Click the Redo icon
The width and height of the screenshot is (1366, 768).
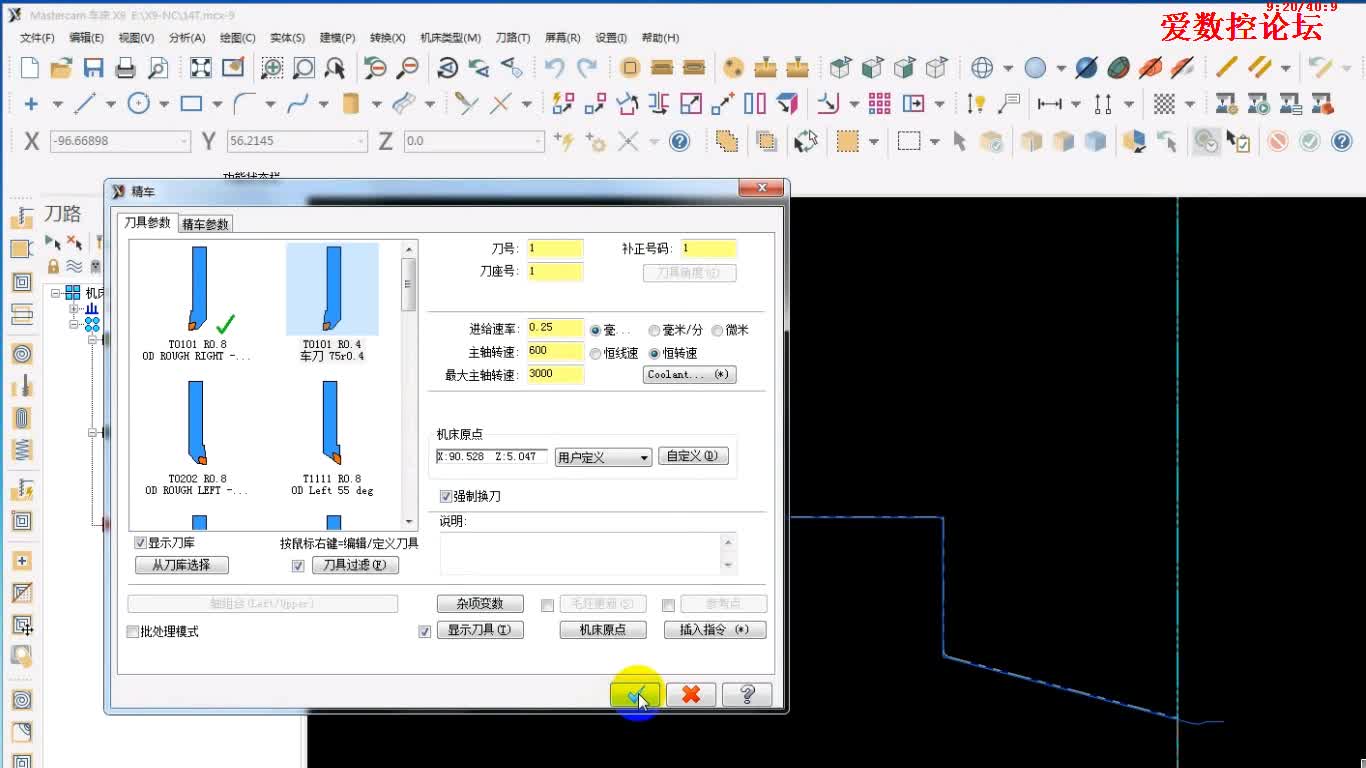pos(588,67)
